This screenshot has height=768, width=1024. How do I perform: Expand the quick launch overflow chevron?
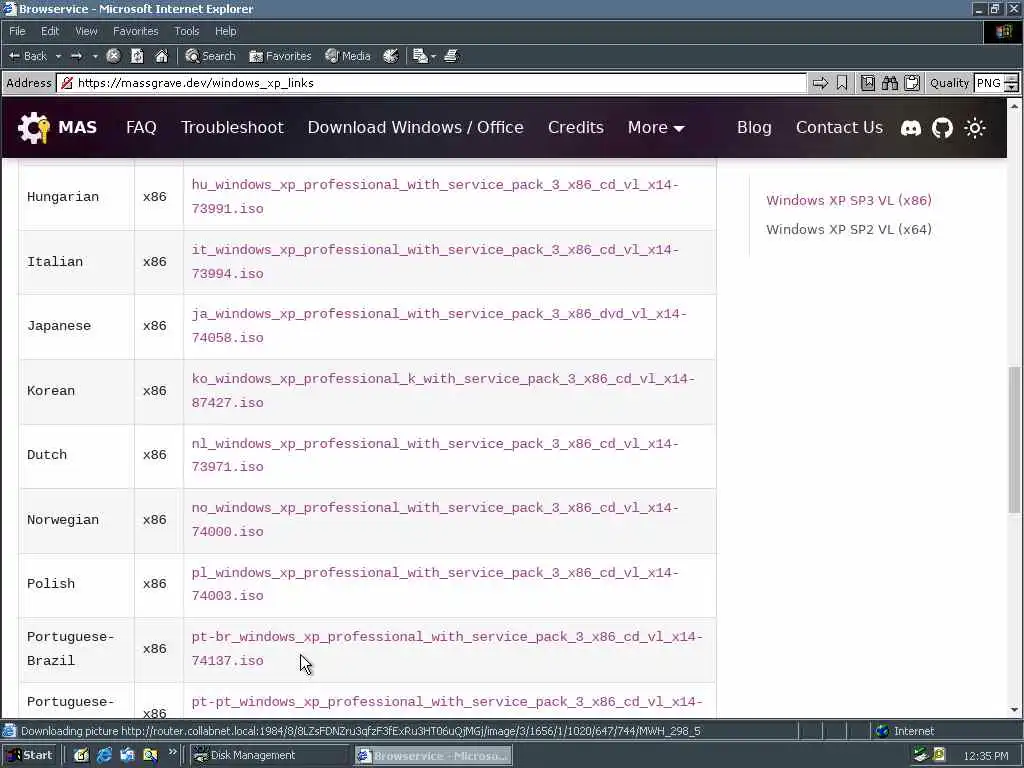pos(172,752)
